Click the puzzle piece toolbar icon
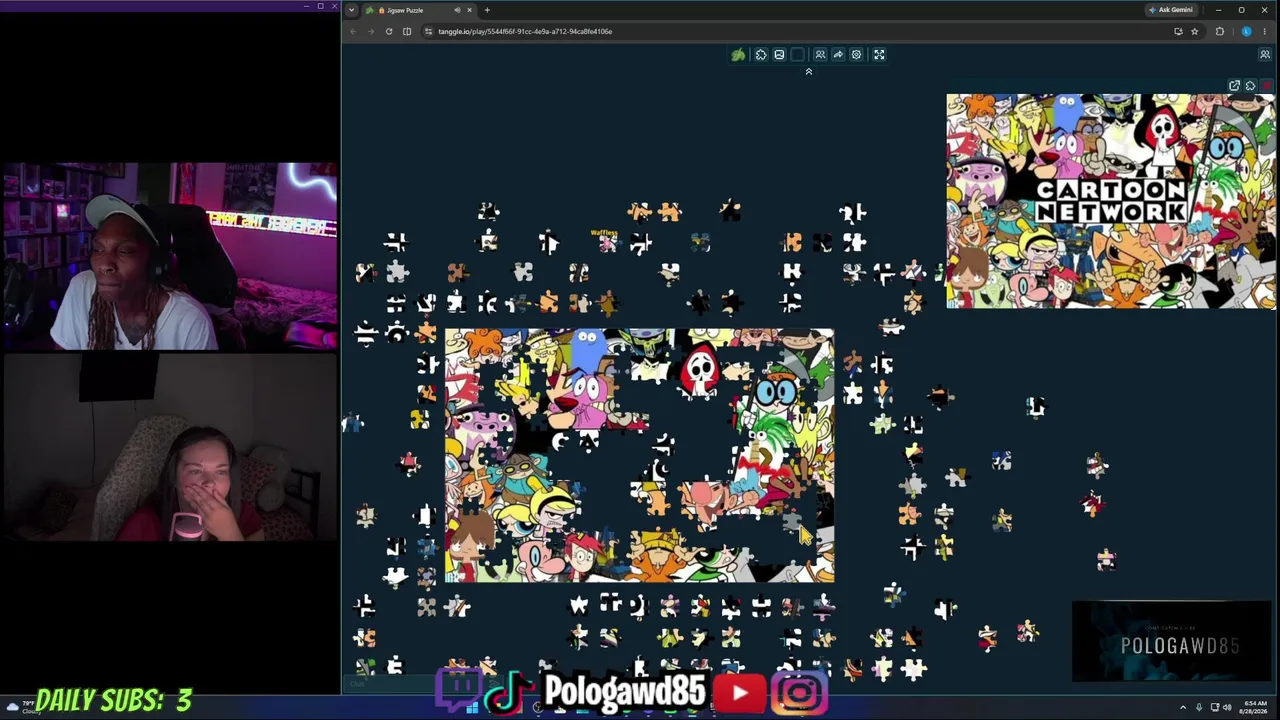The image size is (1280, 720). click(761, 55)
